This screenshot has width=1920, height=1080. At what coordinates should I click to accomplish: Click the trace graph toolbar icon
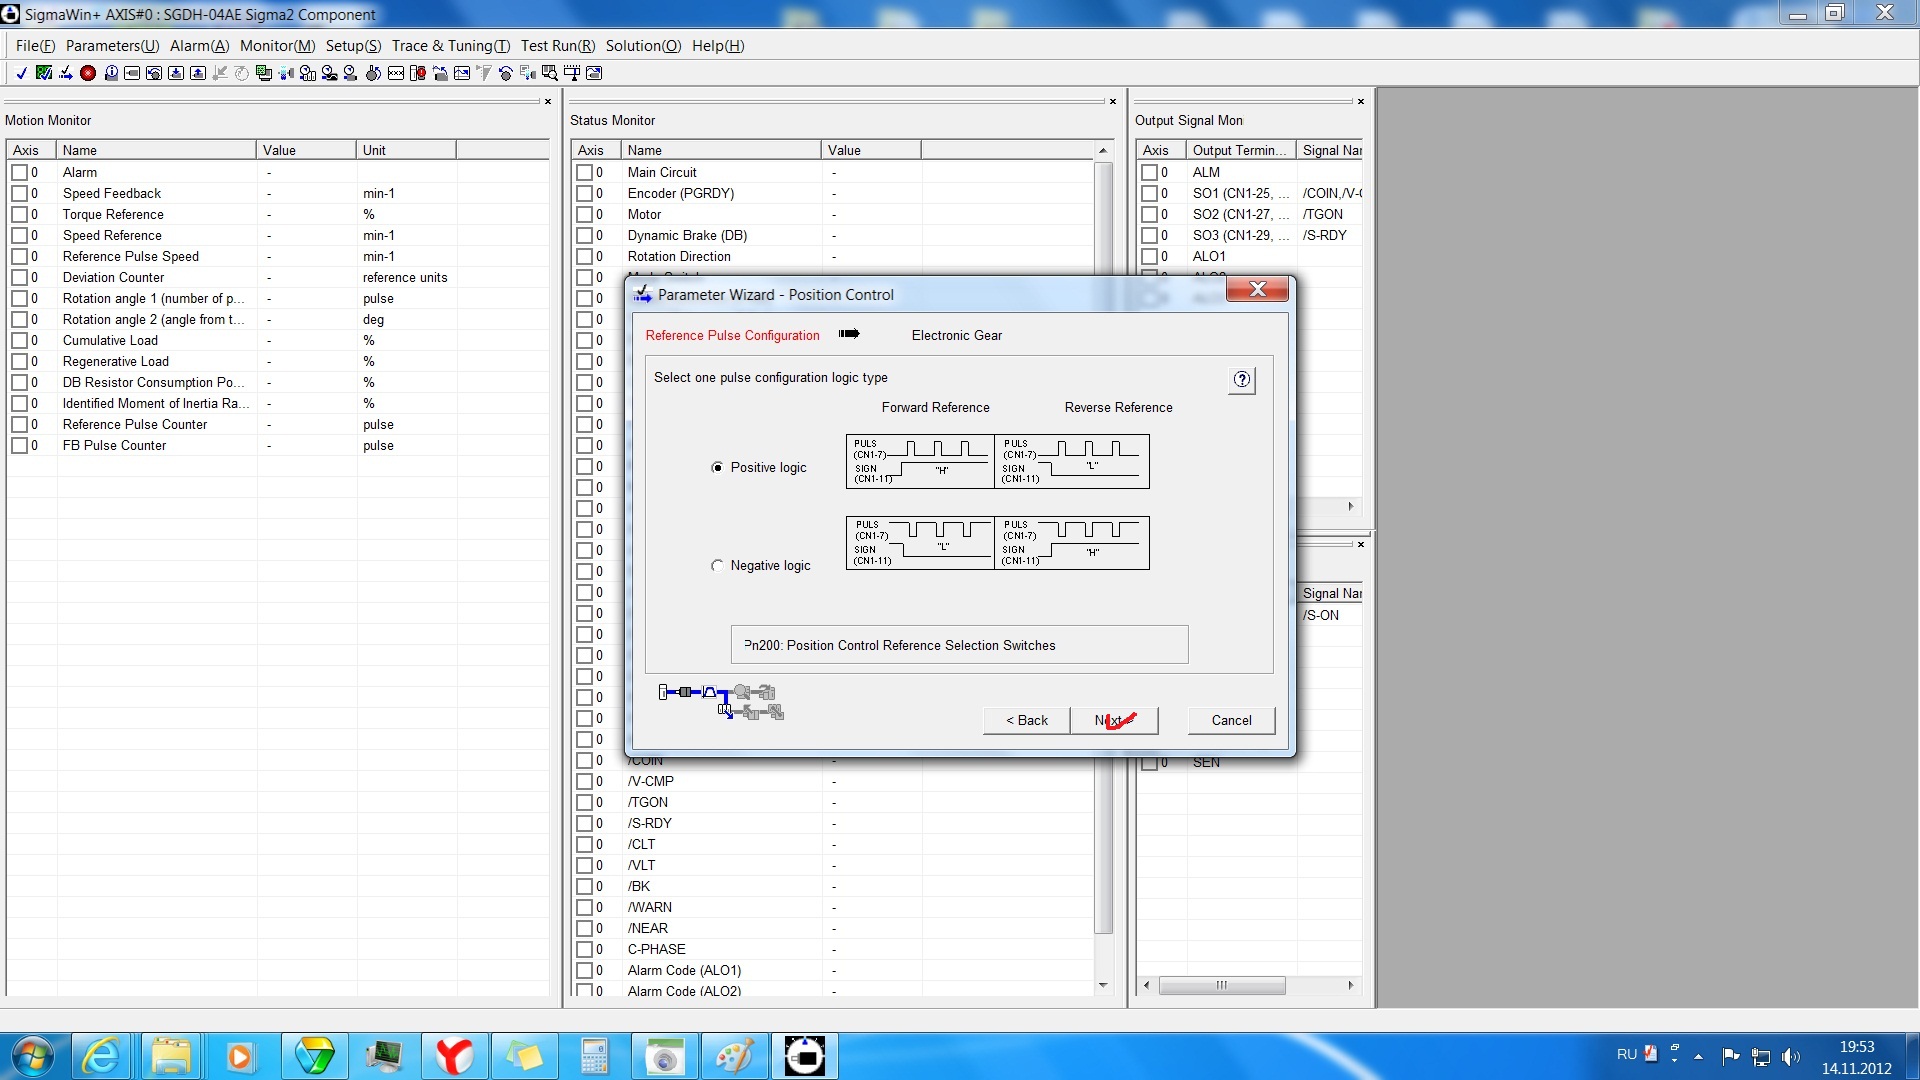click(462, 73)
